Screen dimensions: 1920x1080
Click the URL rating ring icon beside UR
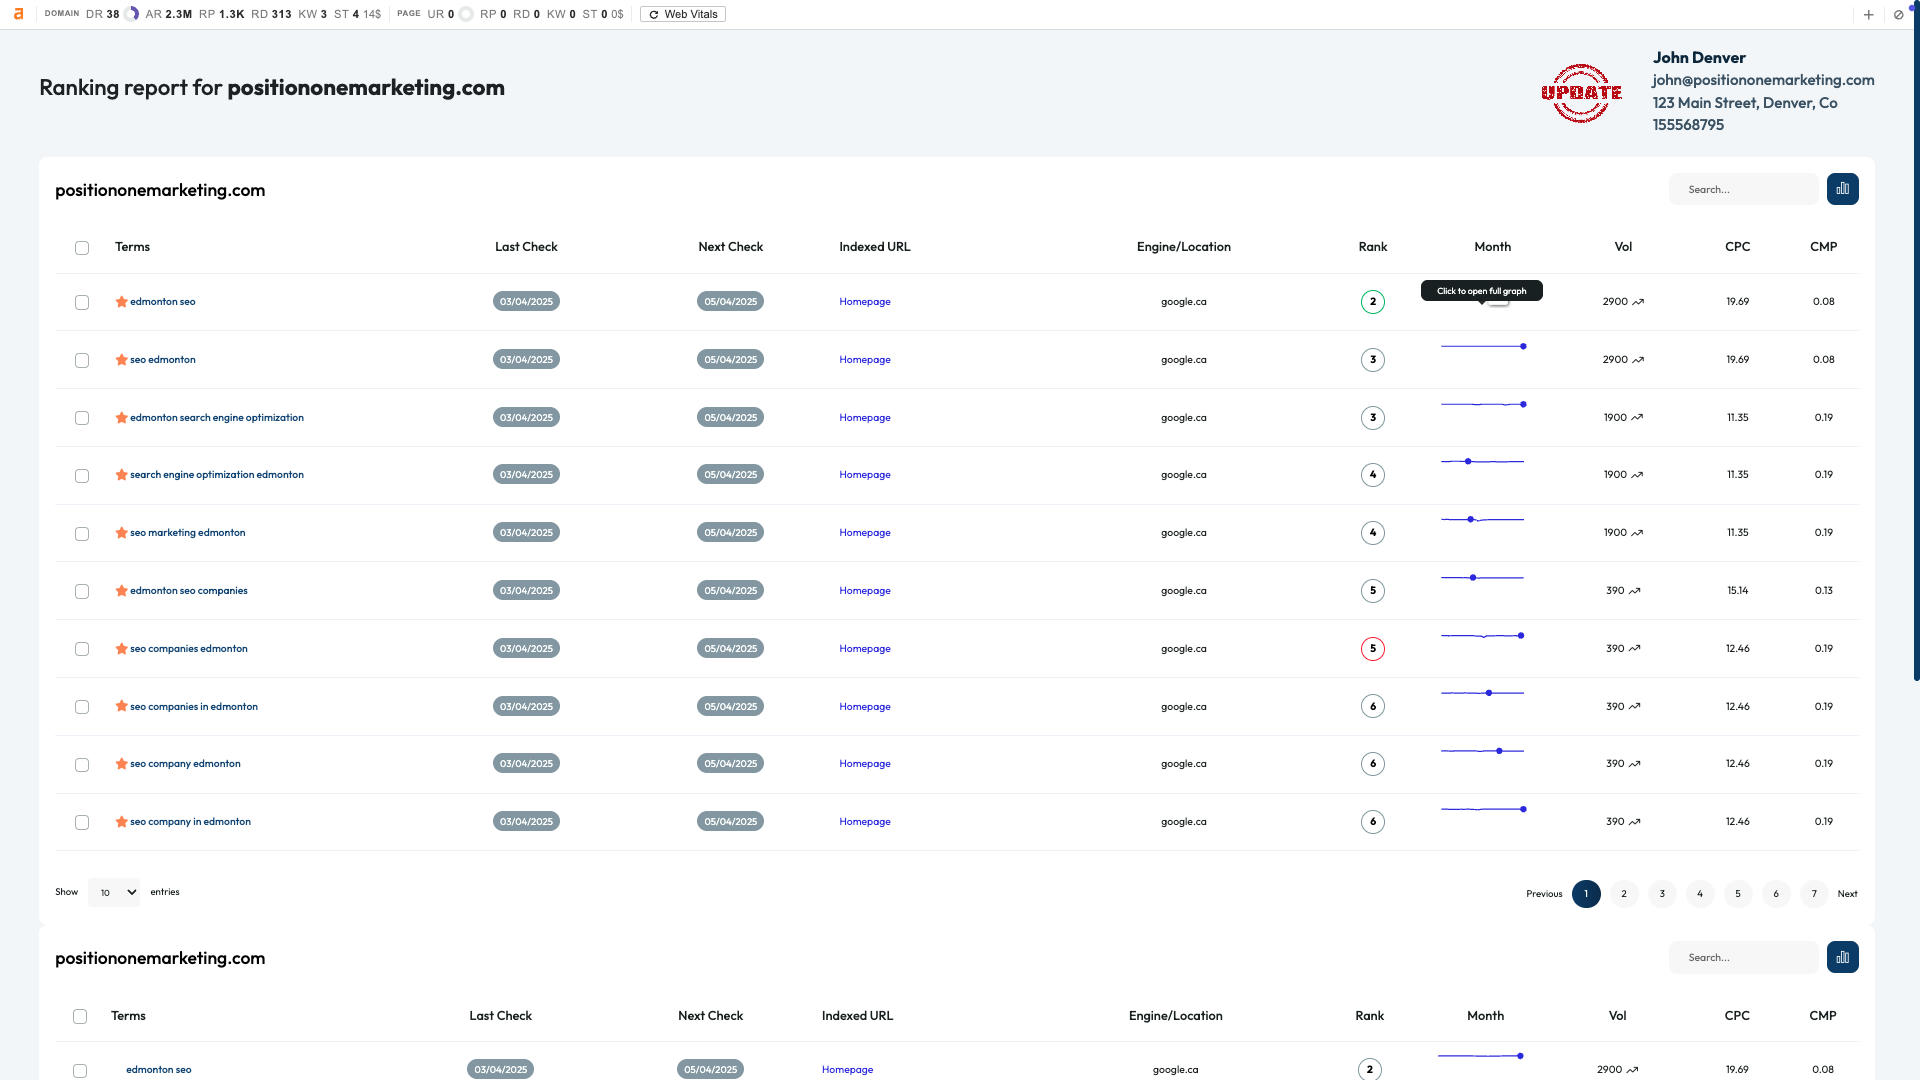coord(466,14)
